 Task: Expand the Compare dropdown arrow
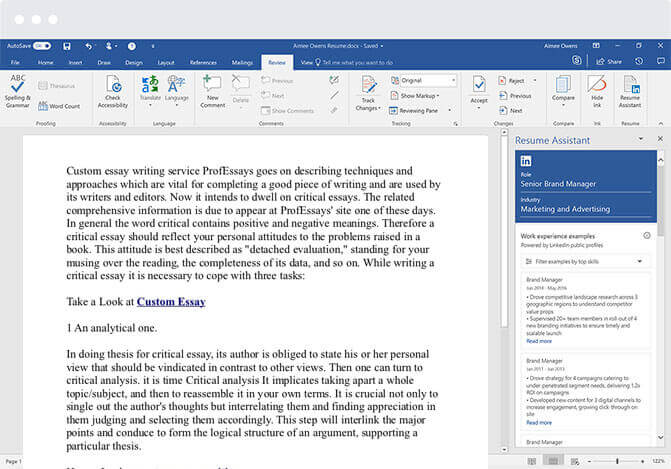tap(563, 105)
